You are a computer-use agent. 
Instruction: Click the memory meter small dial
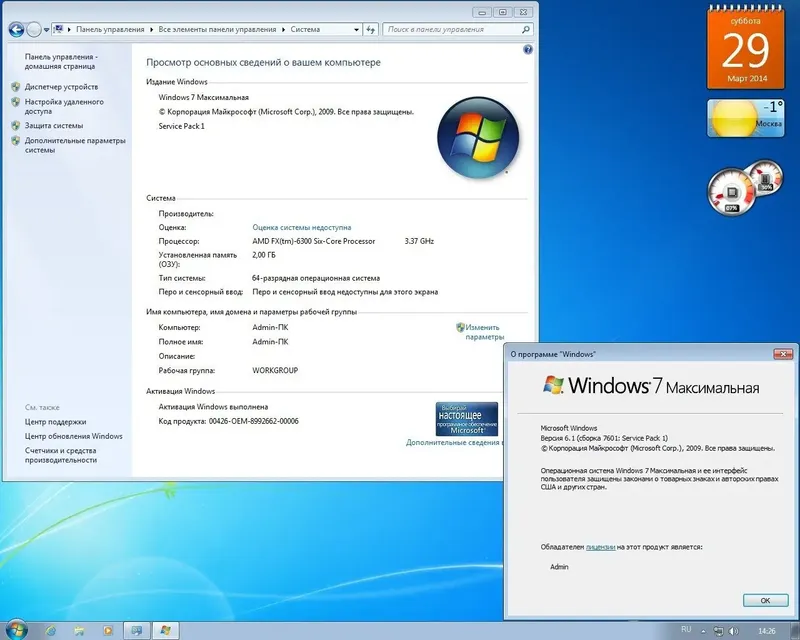point(765,177)
